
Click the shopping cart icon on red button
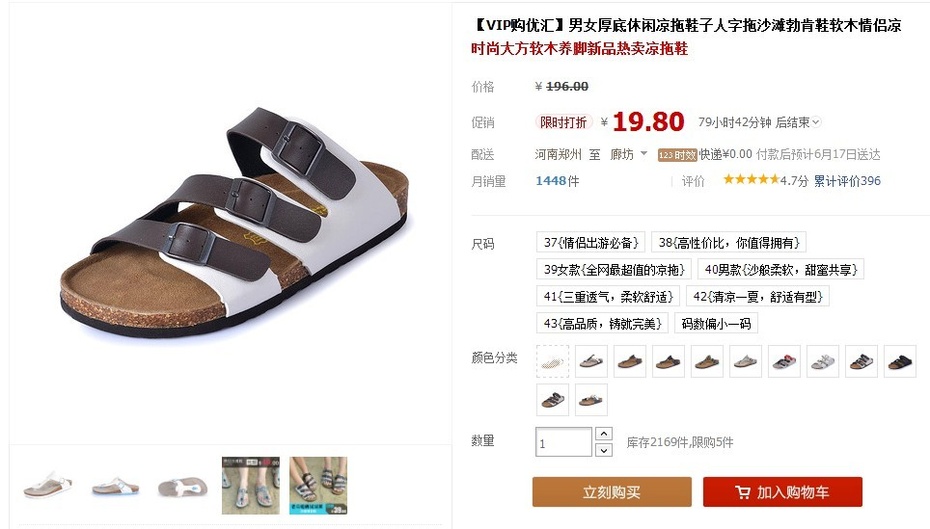[743, 492]
